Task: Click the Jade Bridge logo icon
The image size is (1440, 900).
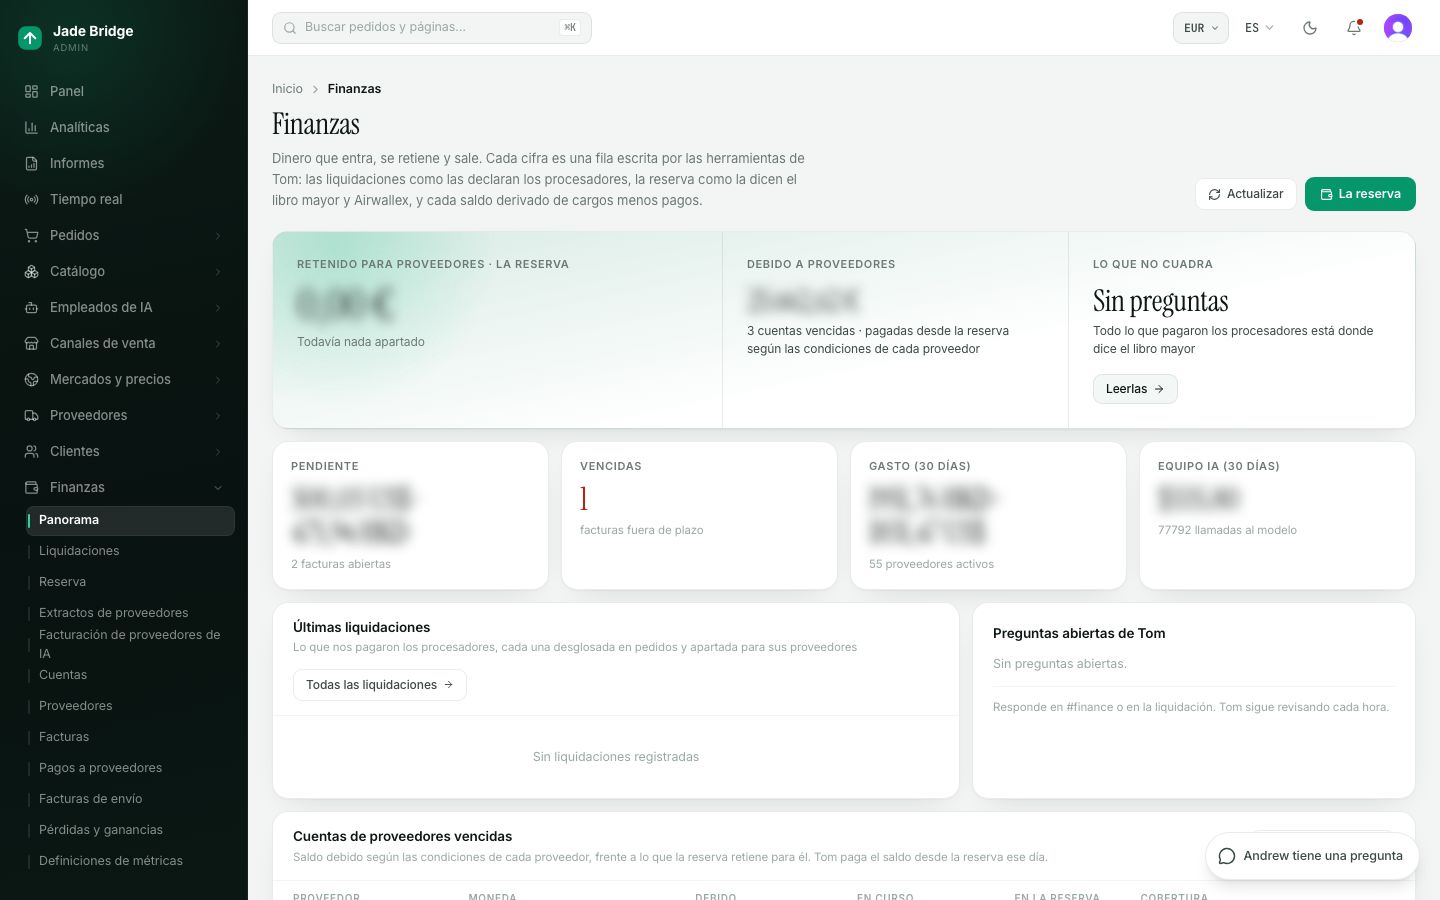Action: coord(30,38)
